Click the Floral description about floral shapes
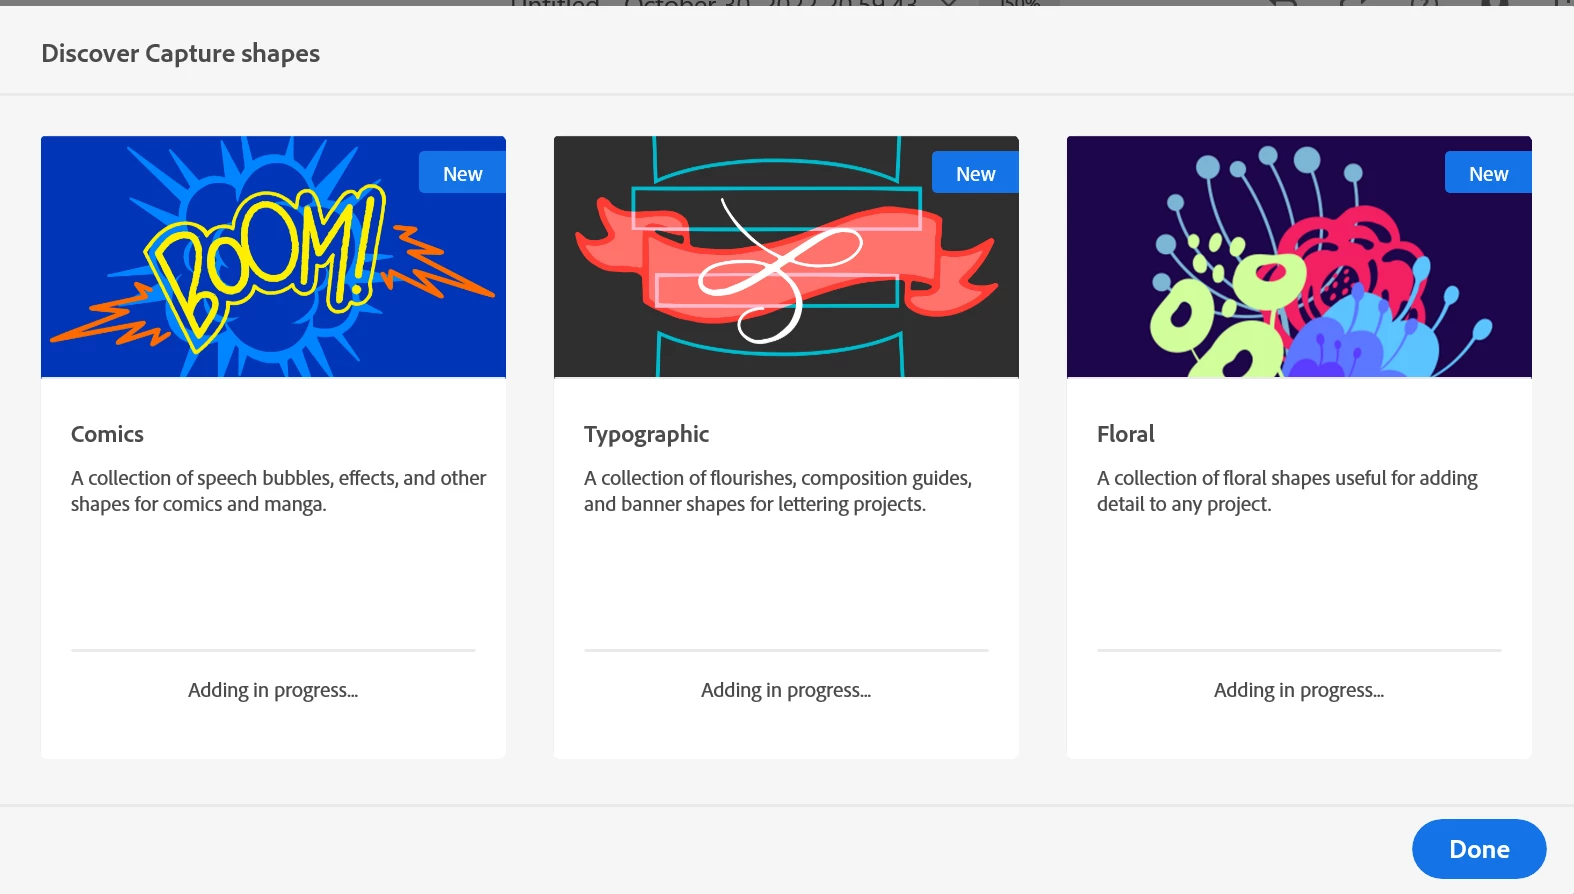Viewport: 1574px width, 894px height. click(1287, 491)
